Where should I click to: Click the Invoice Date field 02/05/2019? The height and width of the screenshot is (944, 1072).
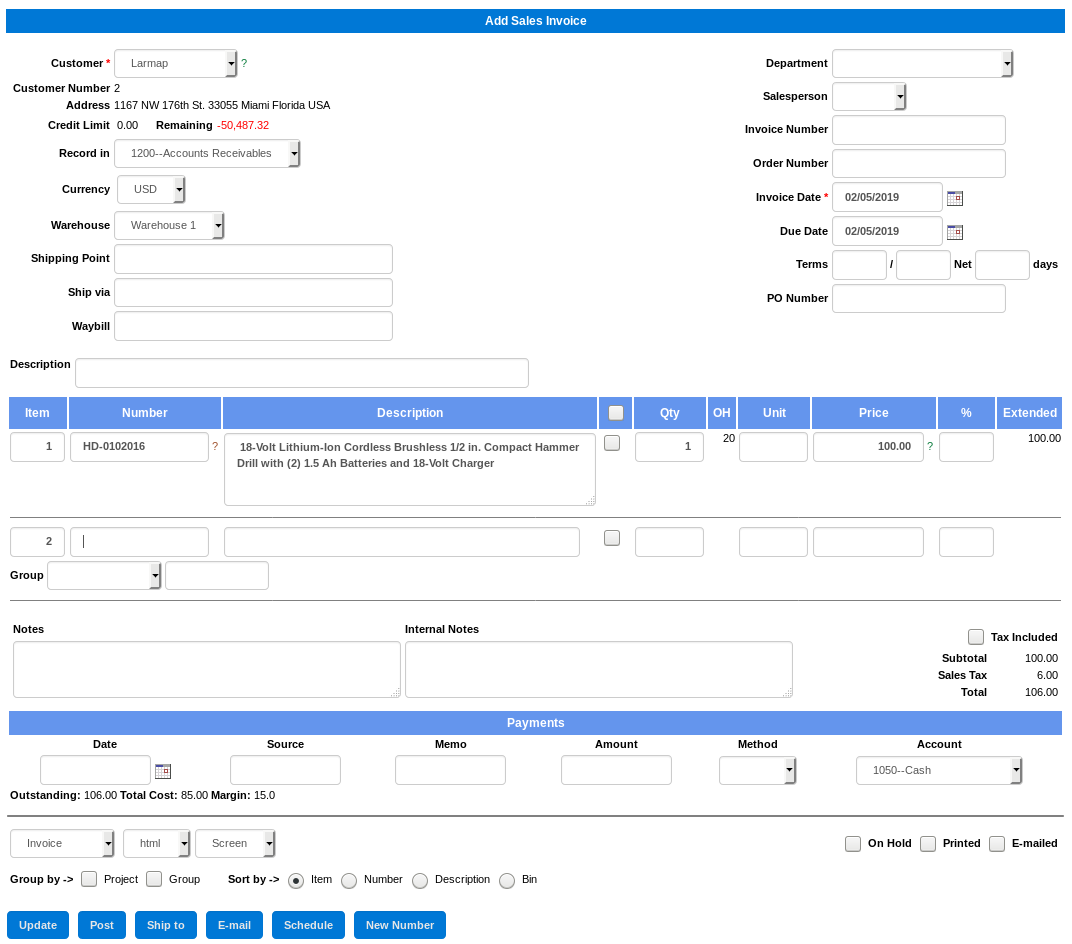(887, 198)
